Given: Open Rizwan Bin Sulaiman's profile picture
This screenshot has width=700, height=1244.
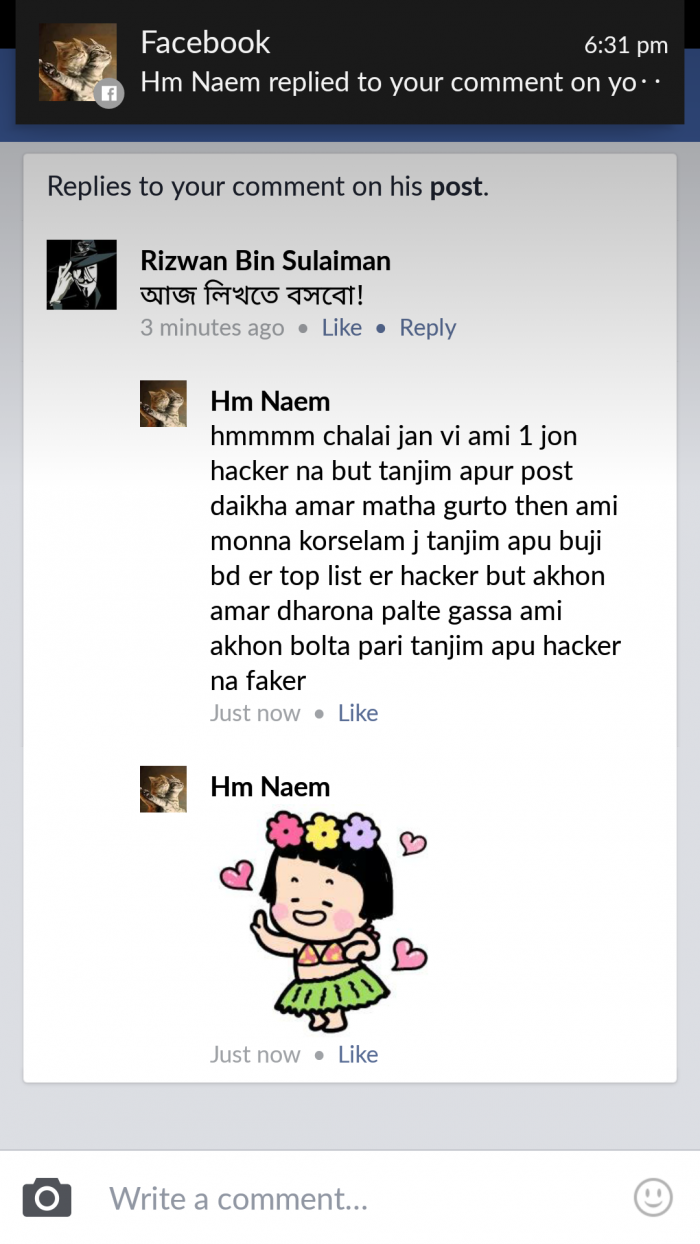Looking at the screenshot, I should tap(82, 274).
